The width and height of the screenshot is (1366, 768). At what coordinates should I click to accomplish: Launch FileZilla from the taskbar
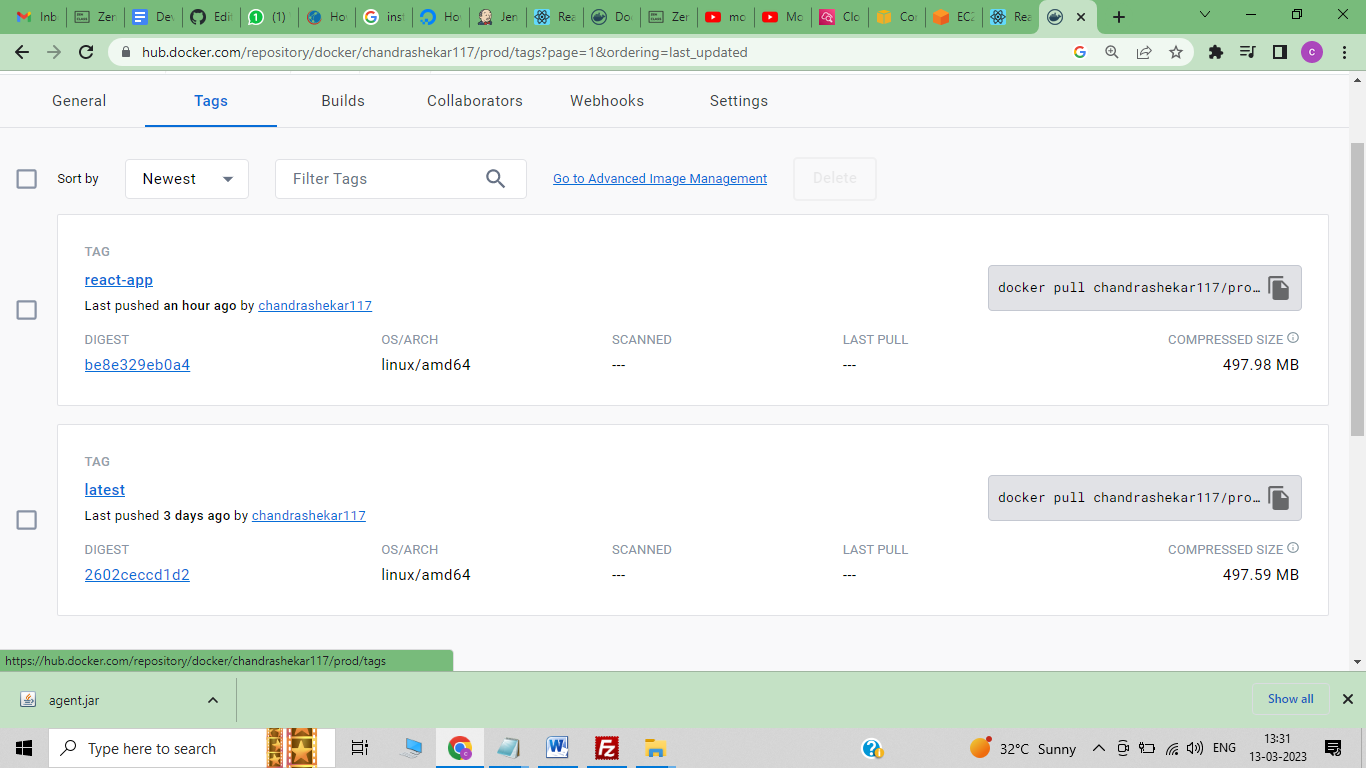(x=606, y=748)
